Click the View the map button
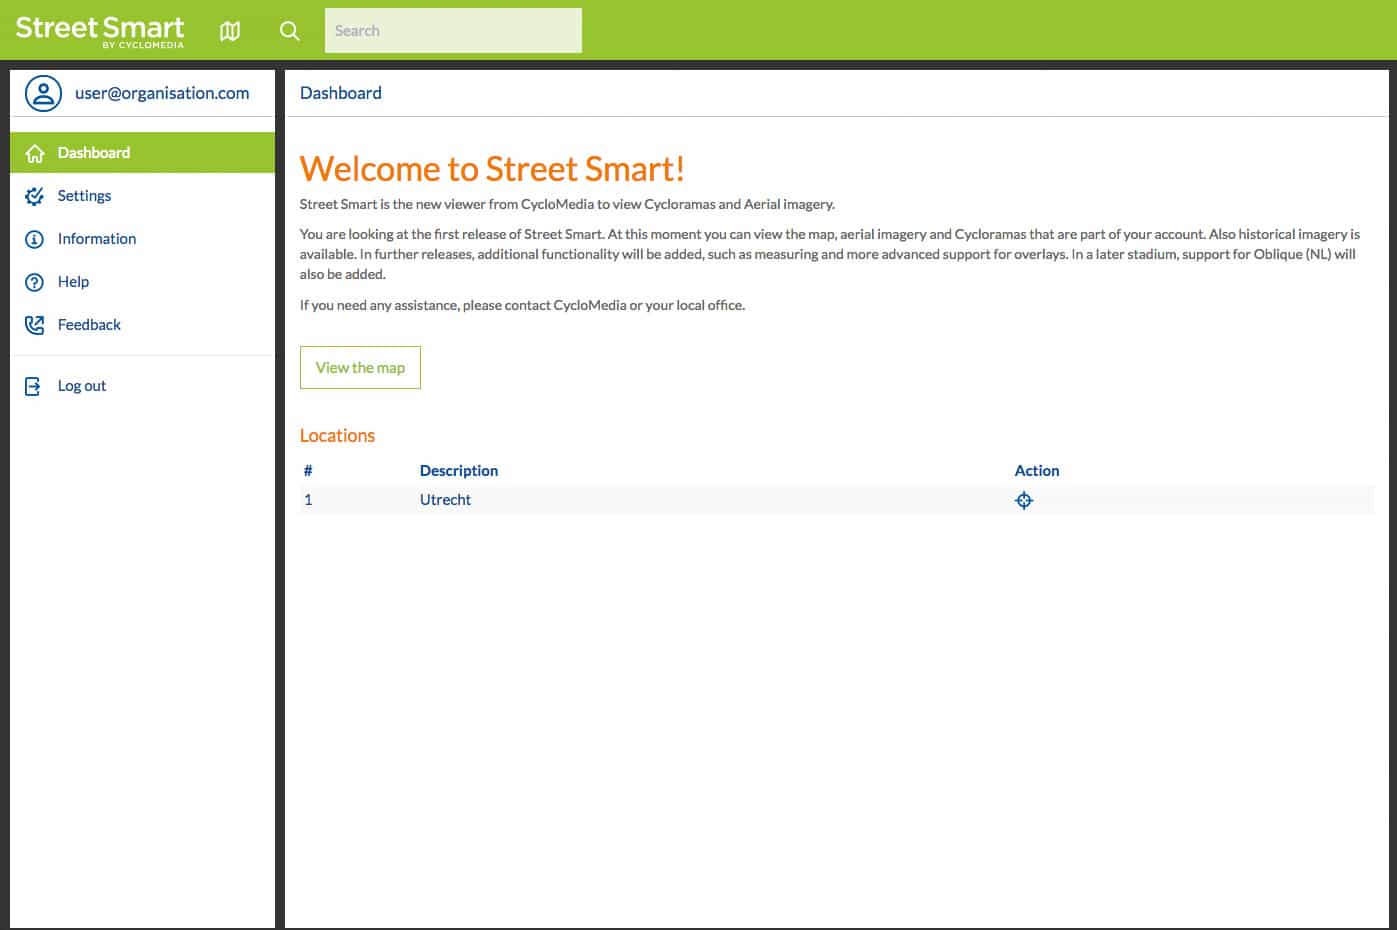 (360, 367)
